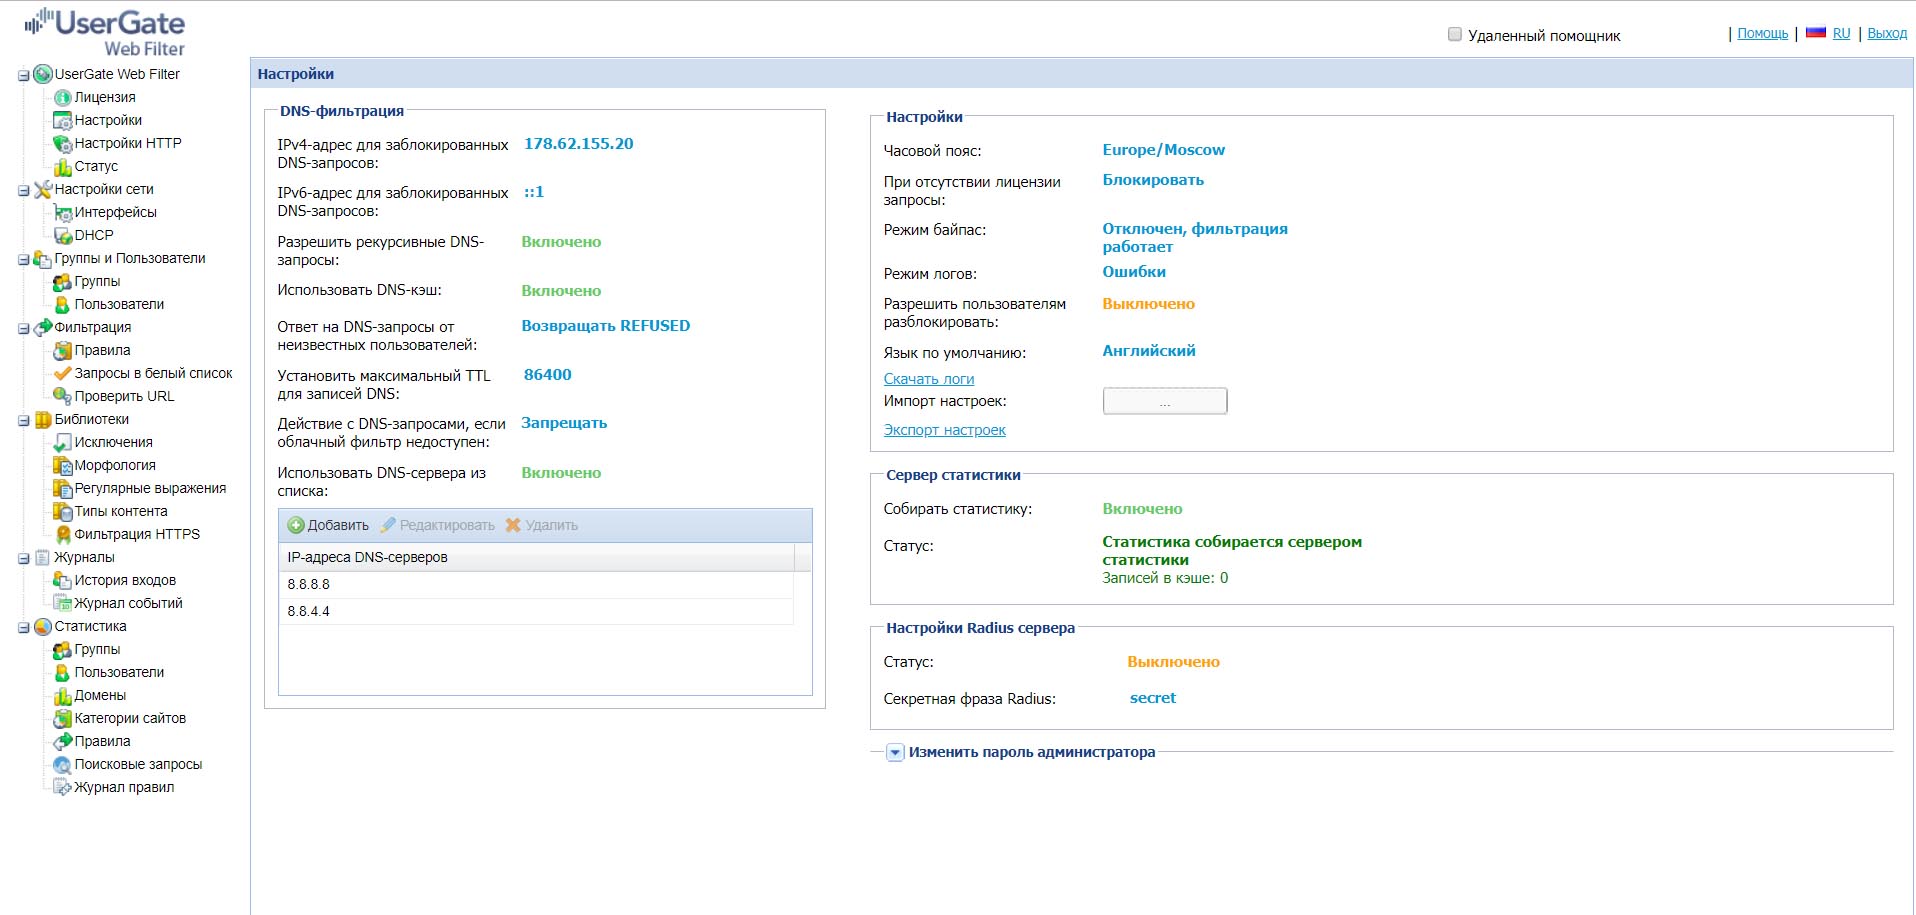Select Поисковые запросы in the tree
The width and height of the screenshot is (1916, 915).
[x=138, y=764]
